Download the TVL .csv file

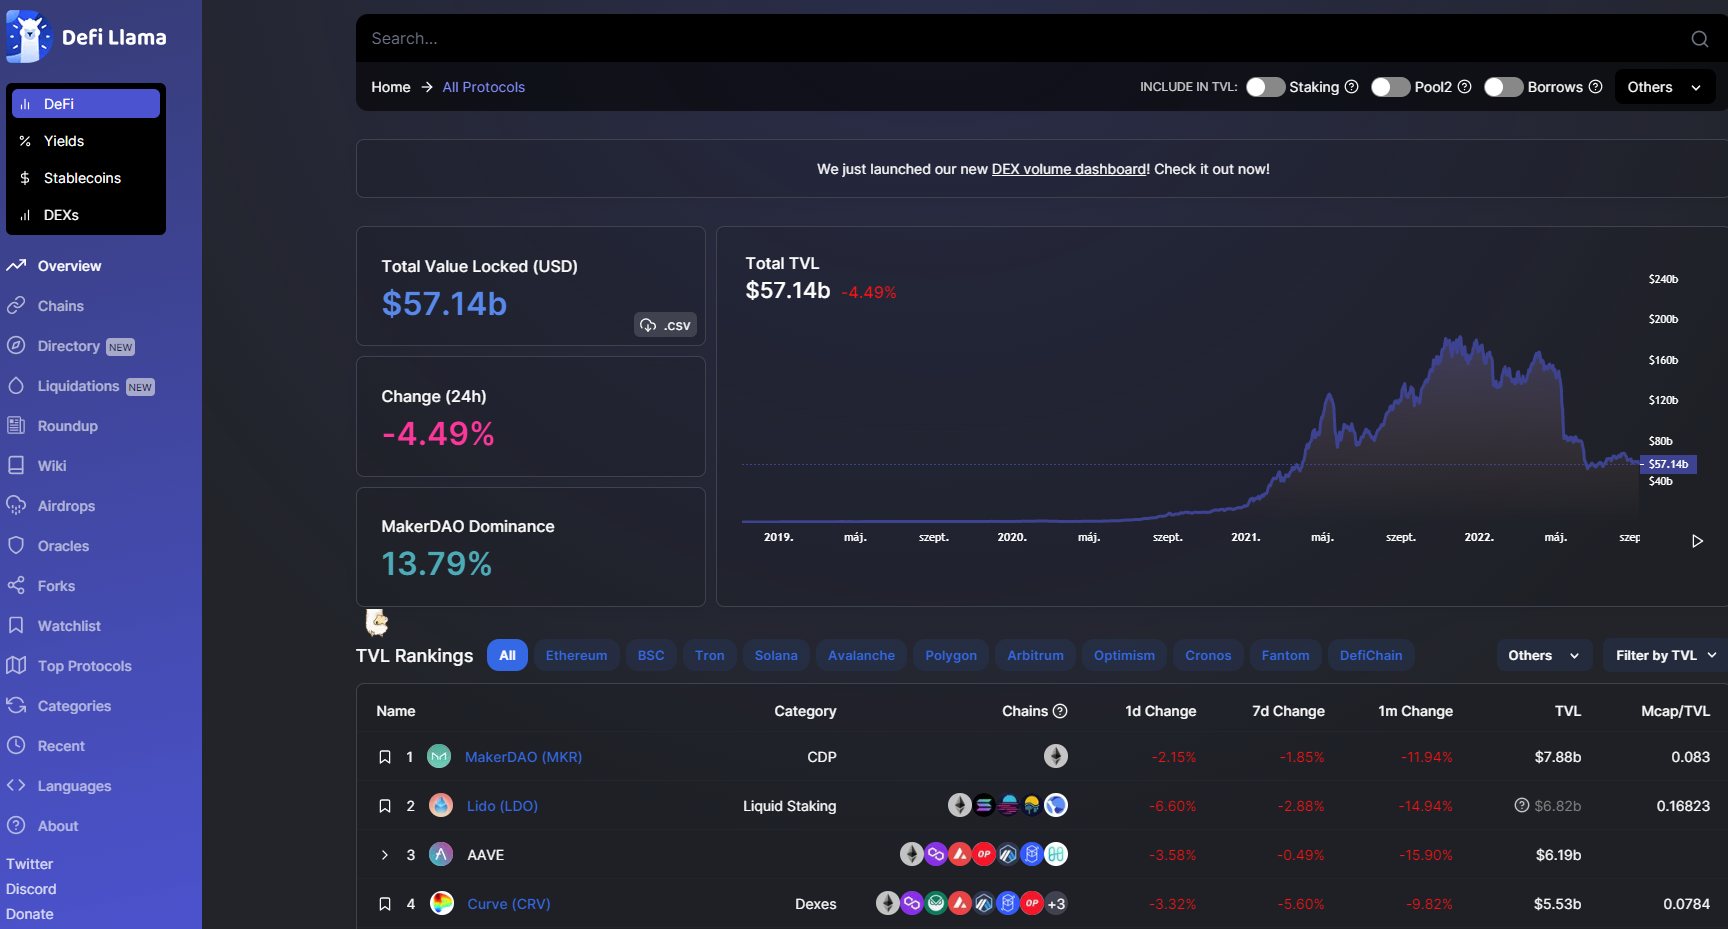(666, 325)
